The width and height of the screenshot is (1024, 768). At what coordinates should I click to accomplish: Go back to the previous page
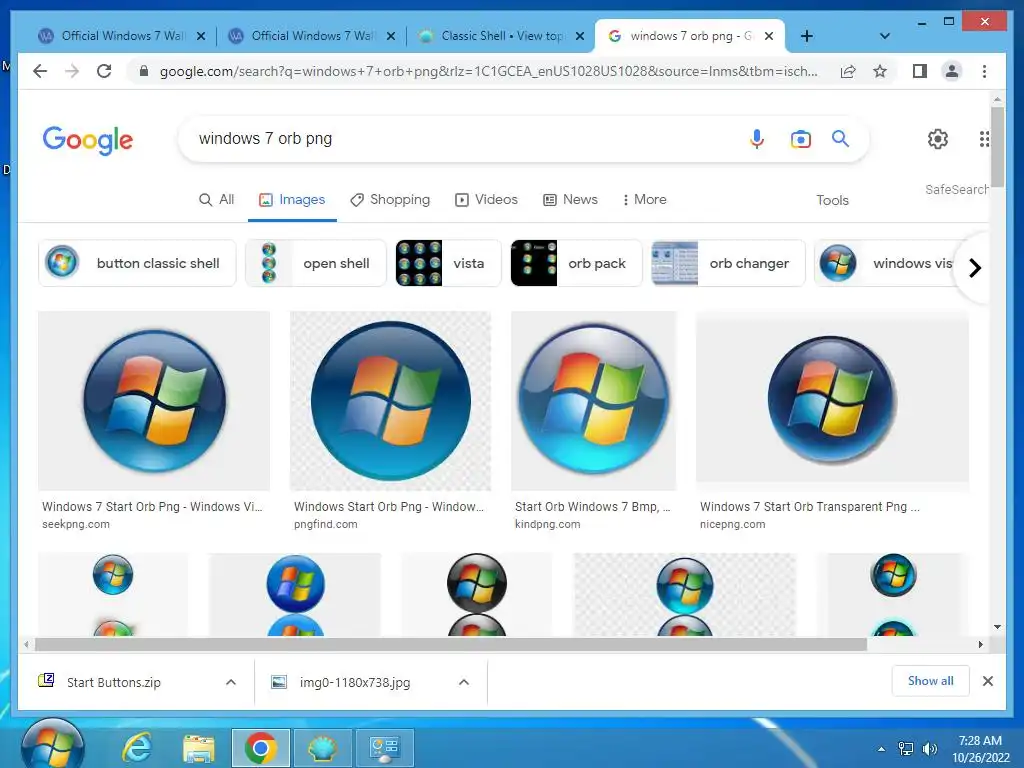(40, 71)
